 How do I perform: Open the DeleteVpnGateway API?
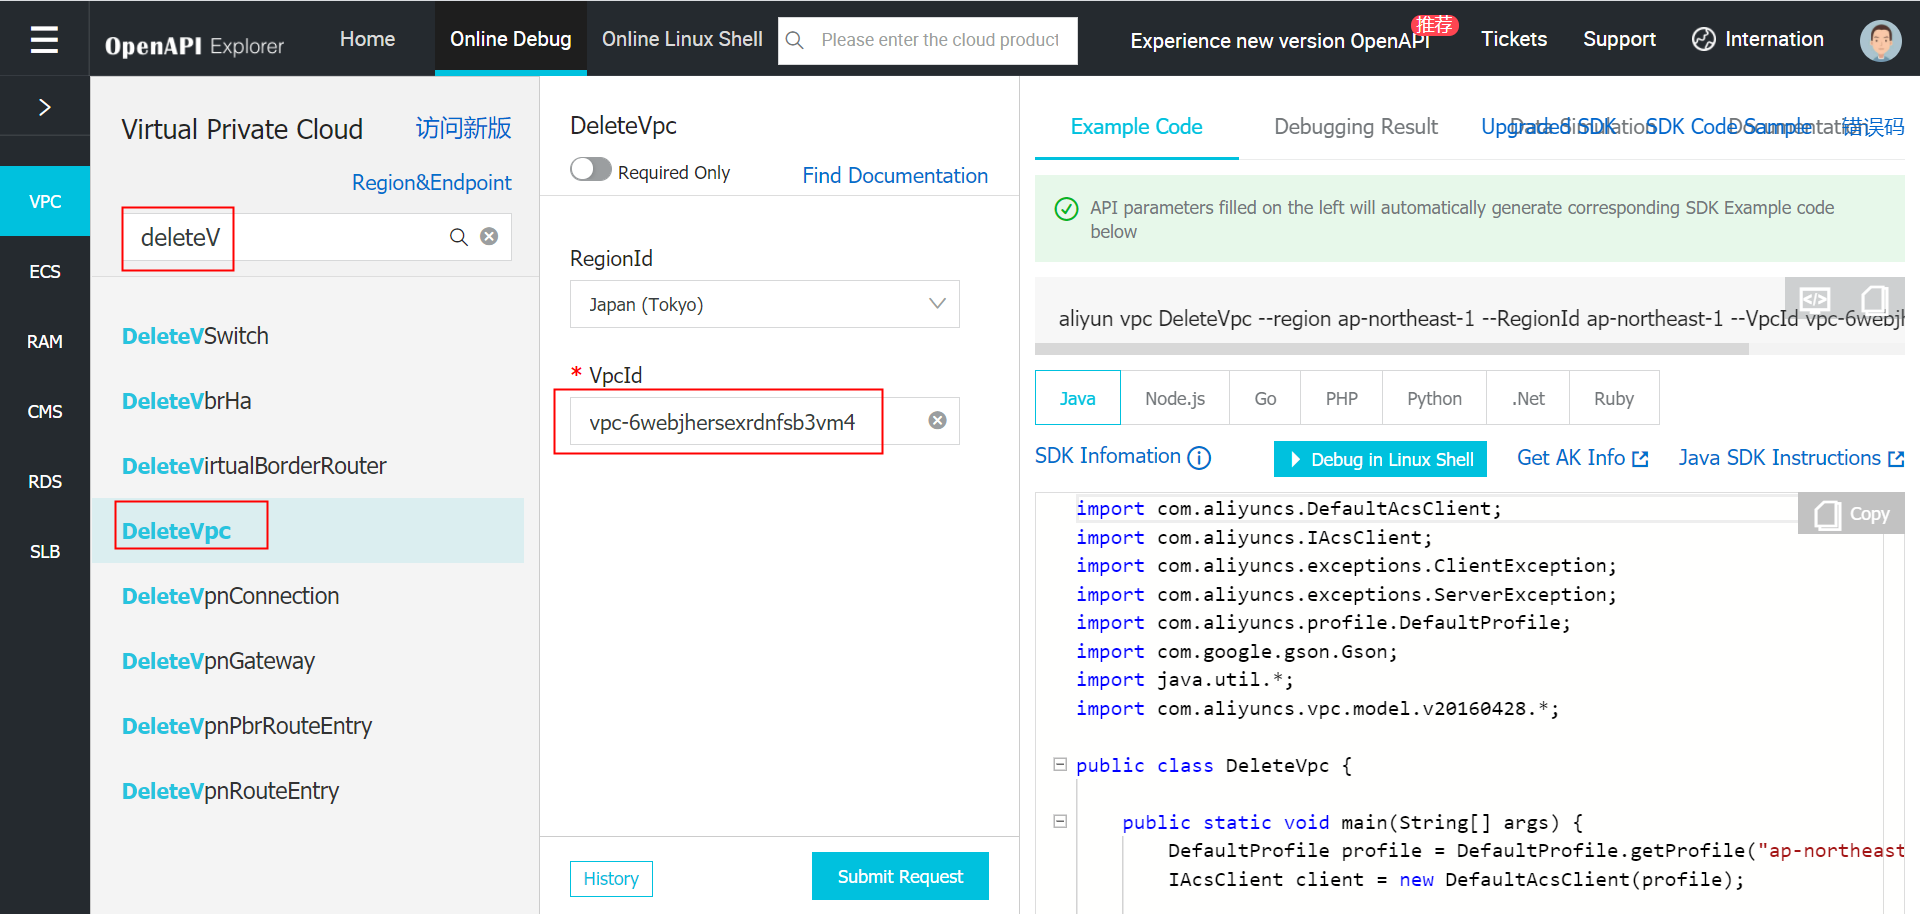click(218, 661)
